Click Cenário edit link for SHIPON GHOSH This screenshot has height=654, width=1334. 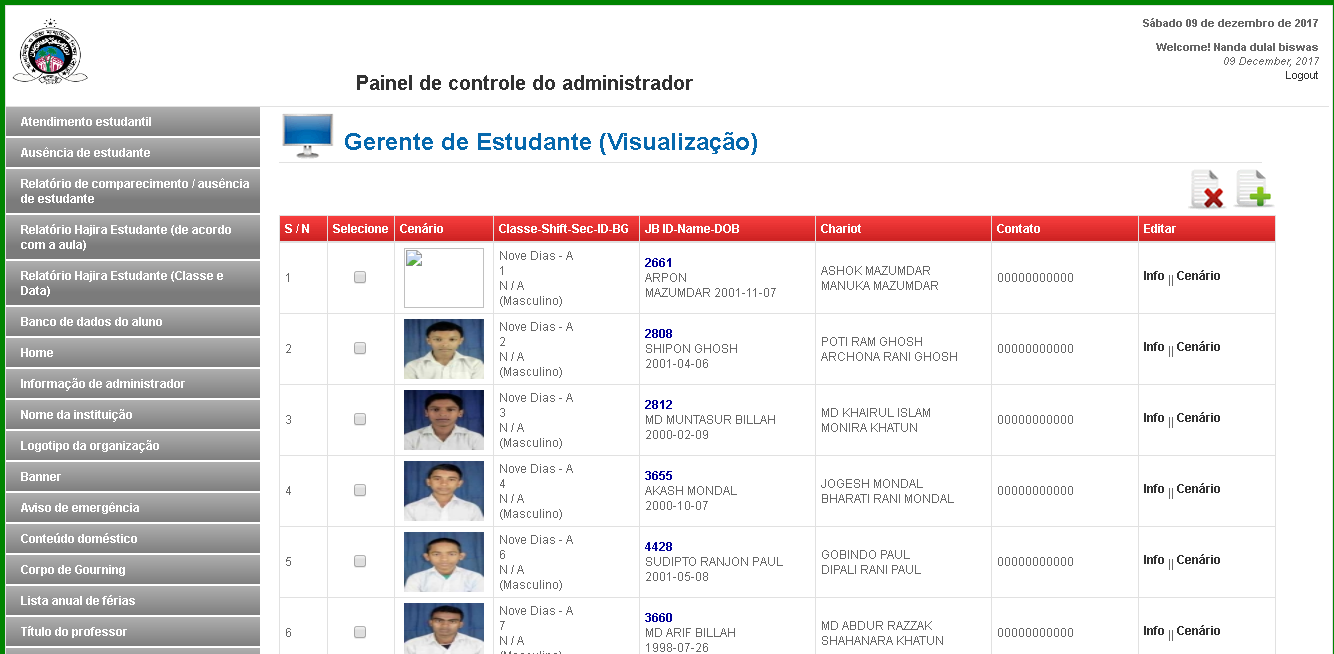click(x=1198, y=347)
